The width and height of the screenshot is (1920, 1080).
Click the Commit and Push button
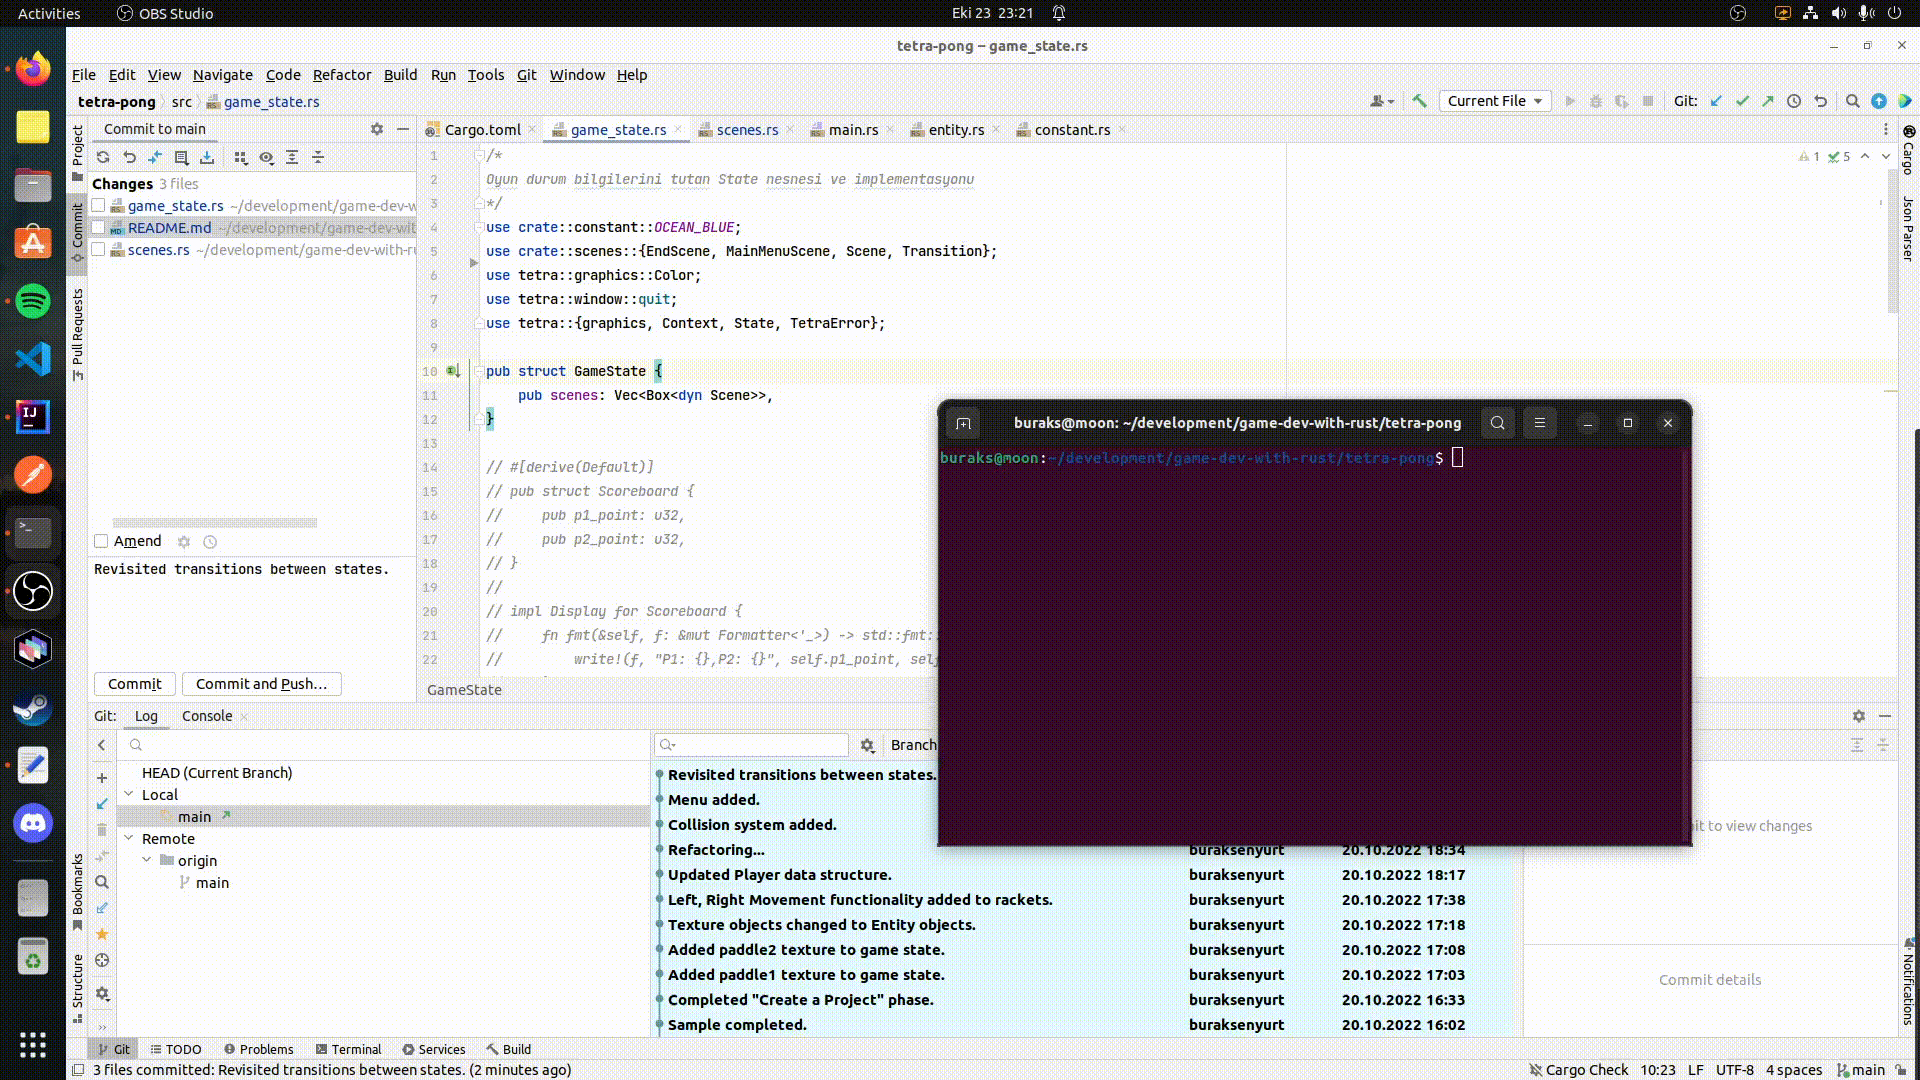coord(260,683)
